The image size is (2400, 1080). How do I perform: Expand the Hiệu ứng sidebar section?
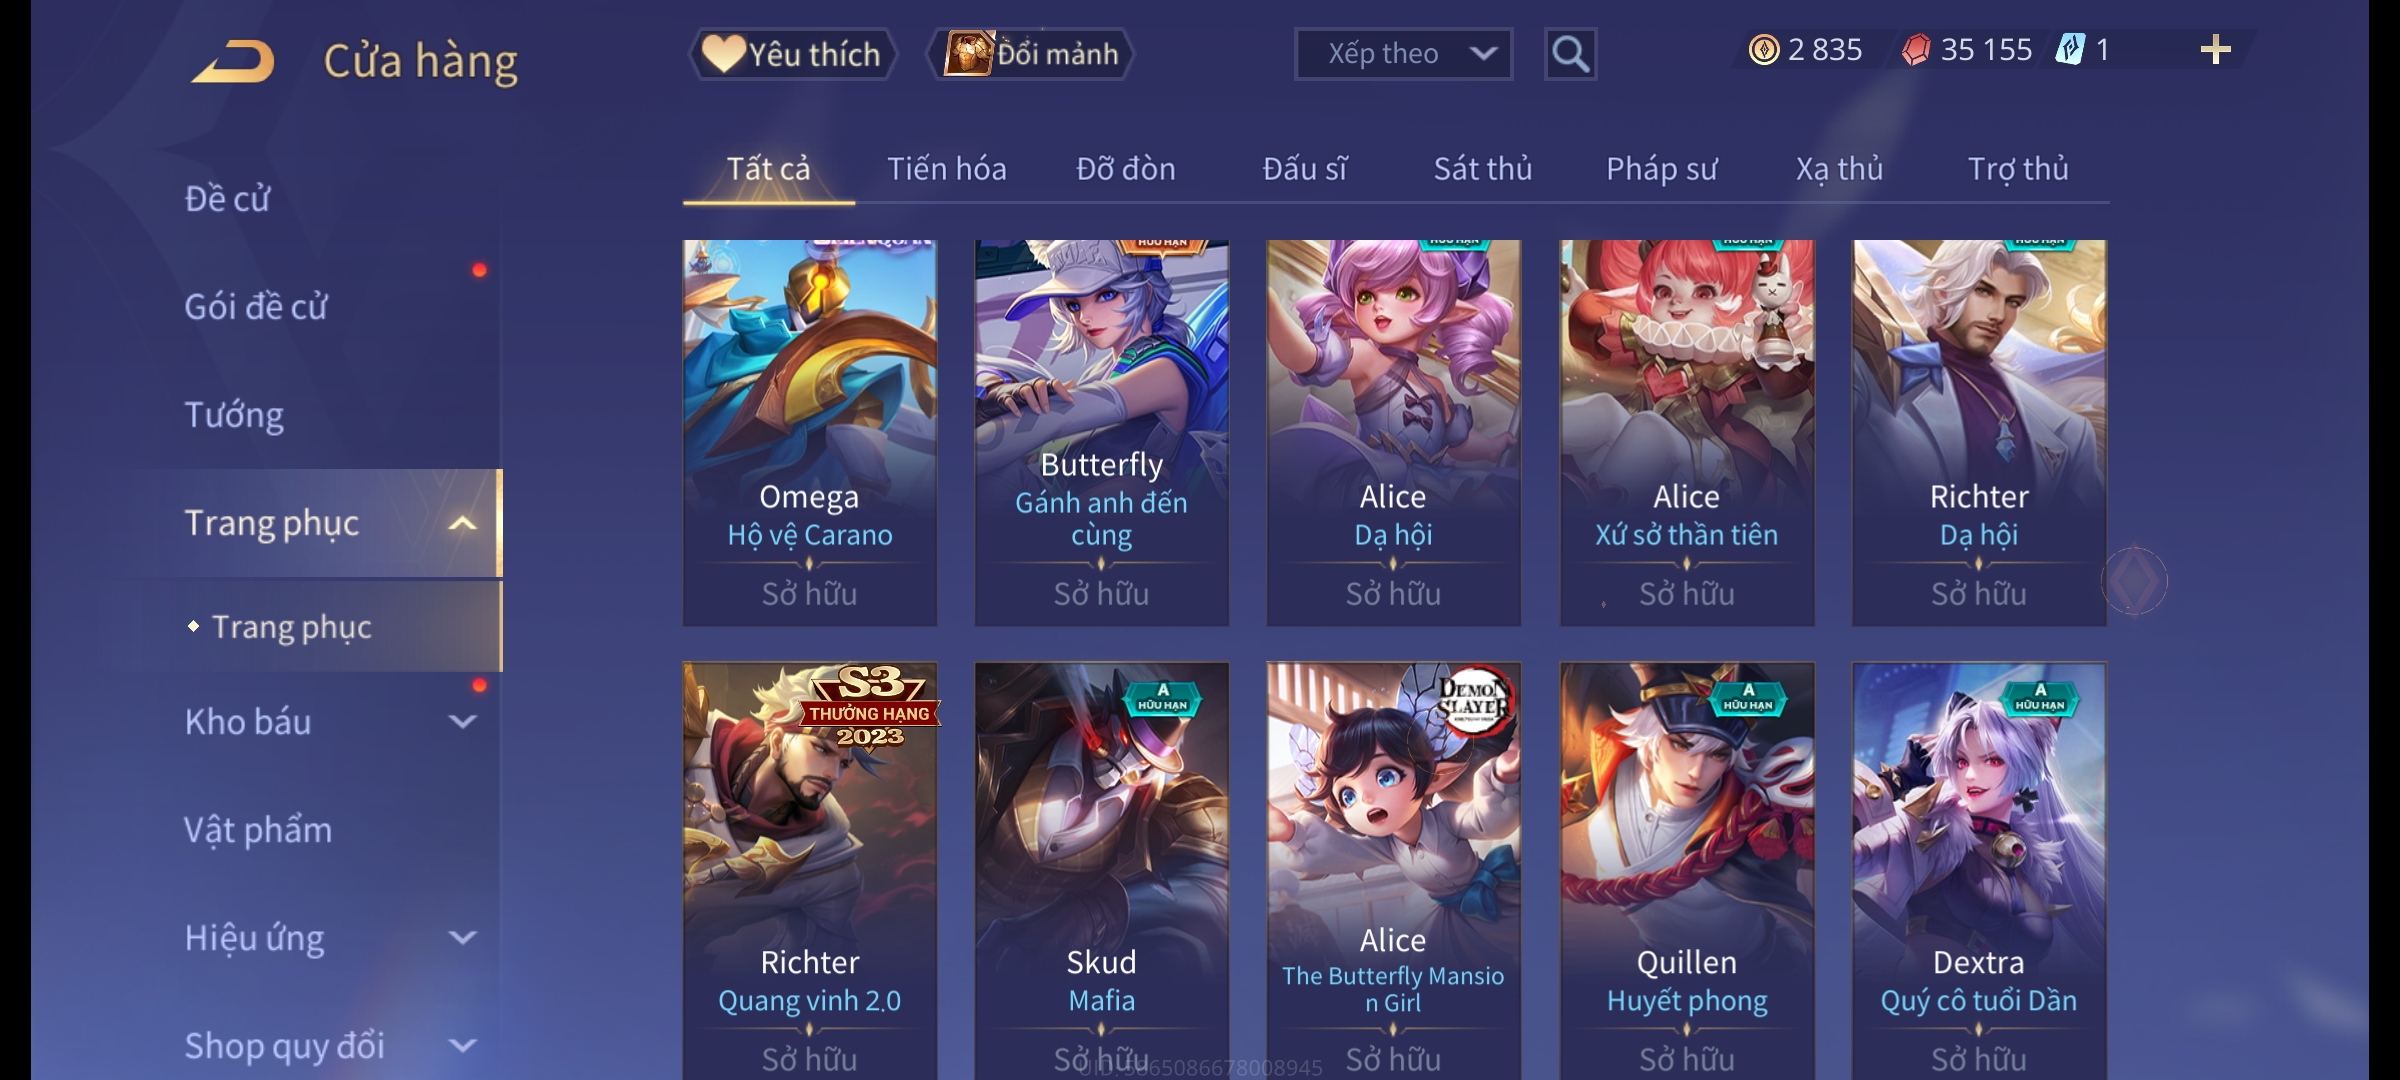click(x=462, y=937)
